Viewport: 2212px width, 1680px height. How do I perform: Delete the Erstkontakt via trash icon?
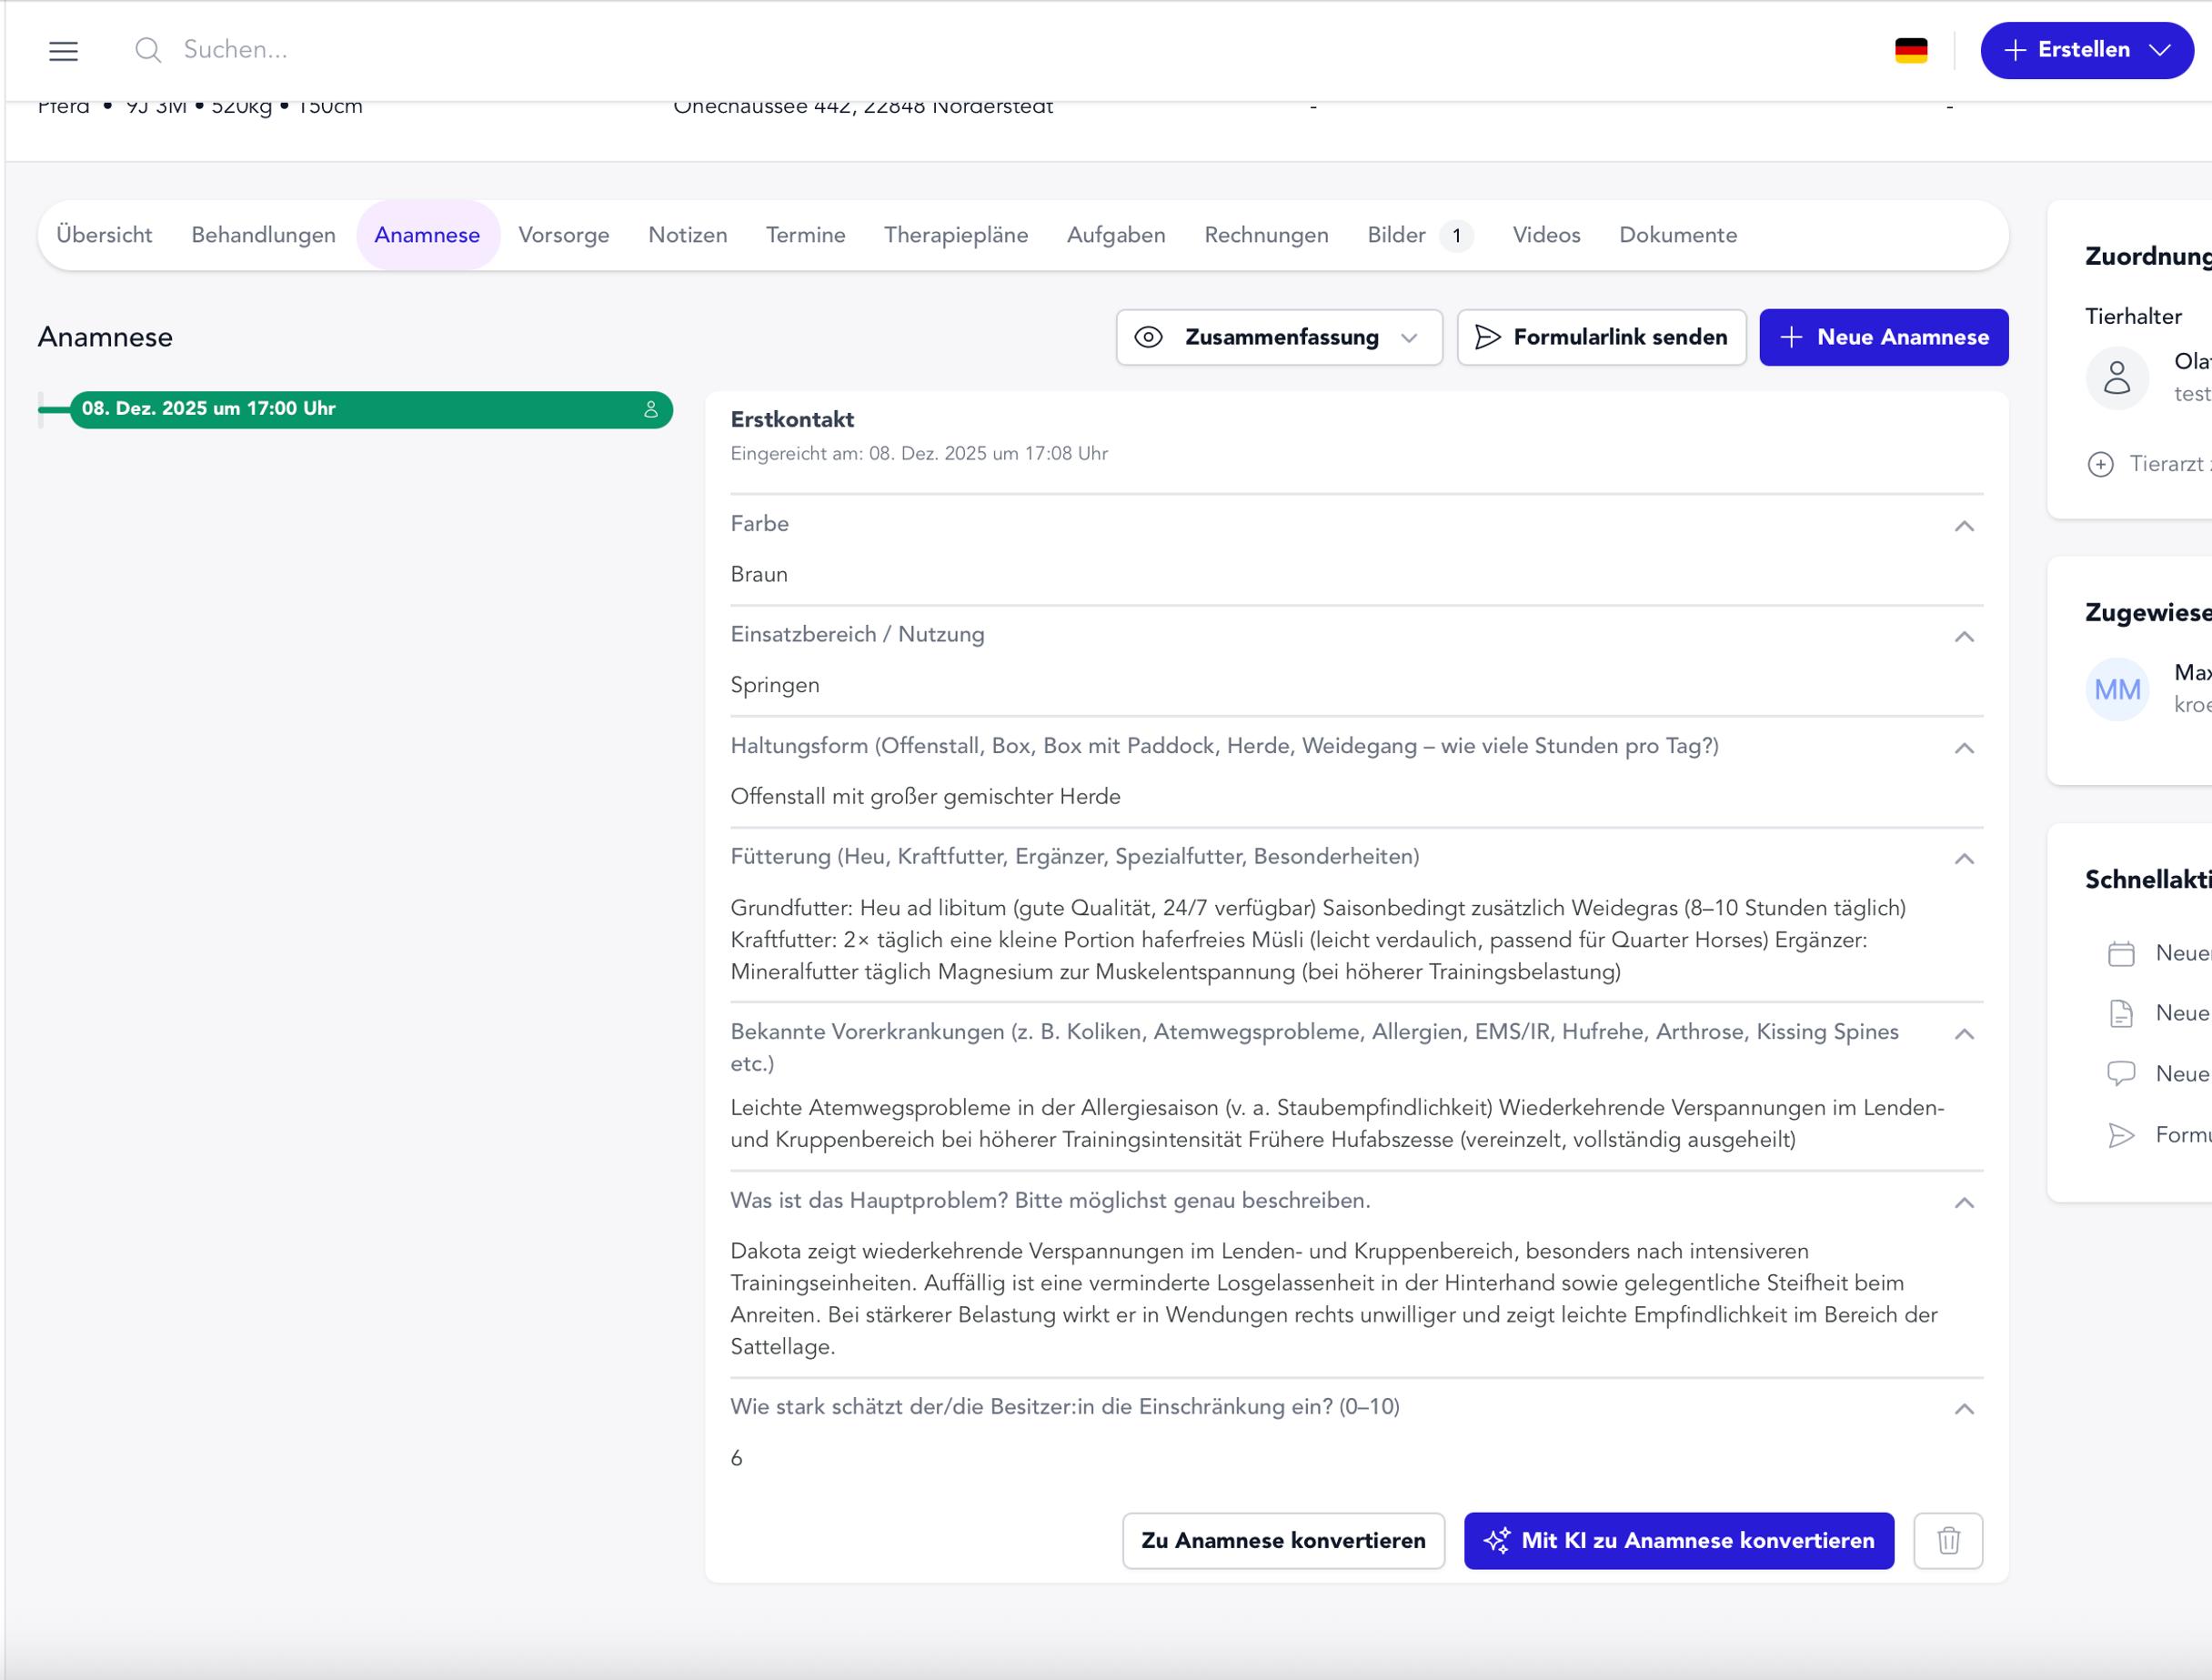tap(1948, 1541)
